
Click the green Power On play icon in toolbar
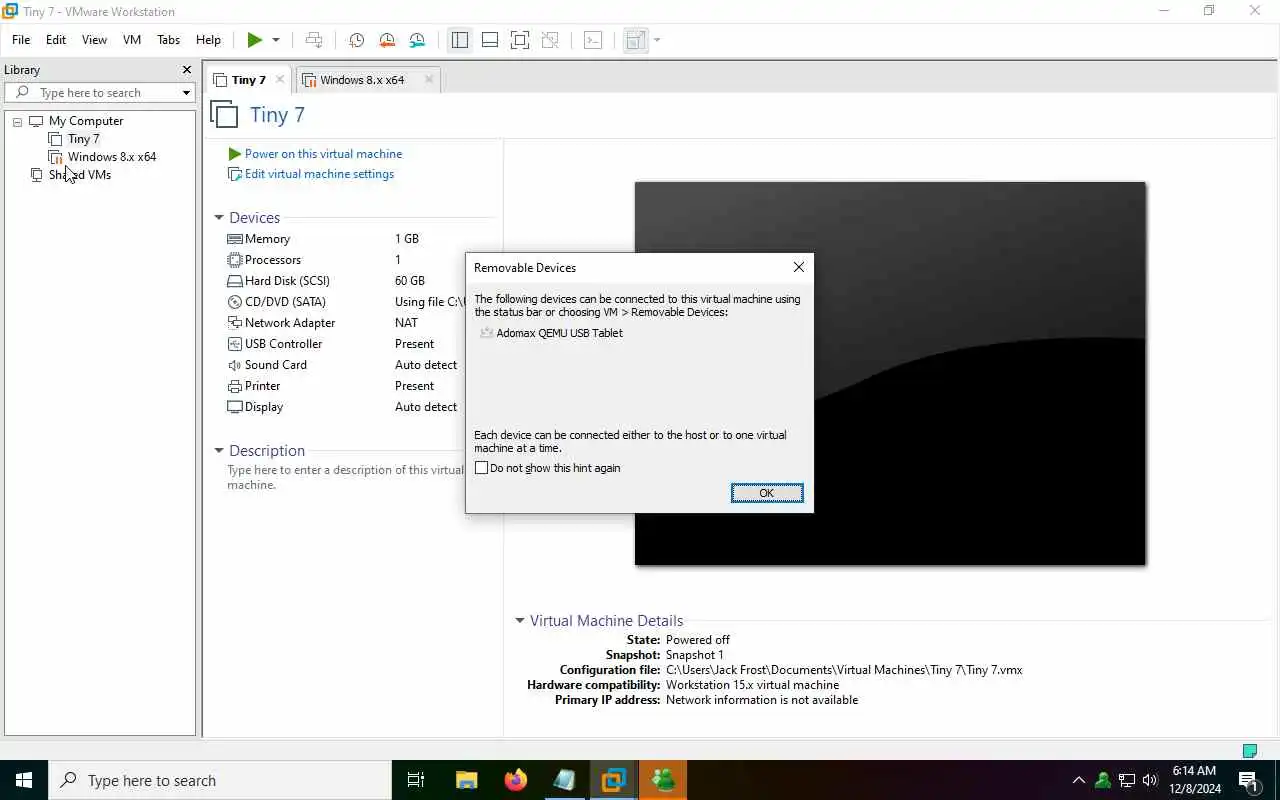pyautogui.click(x=255, y=40)
